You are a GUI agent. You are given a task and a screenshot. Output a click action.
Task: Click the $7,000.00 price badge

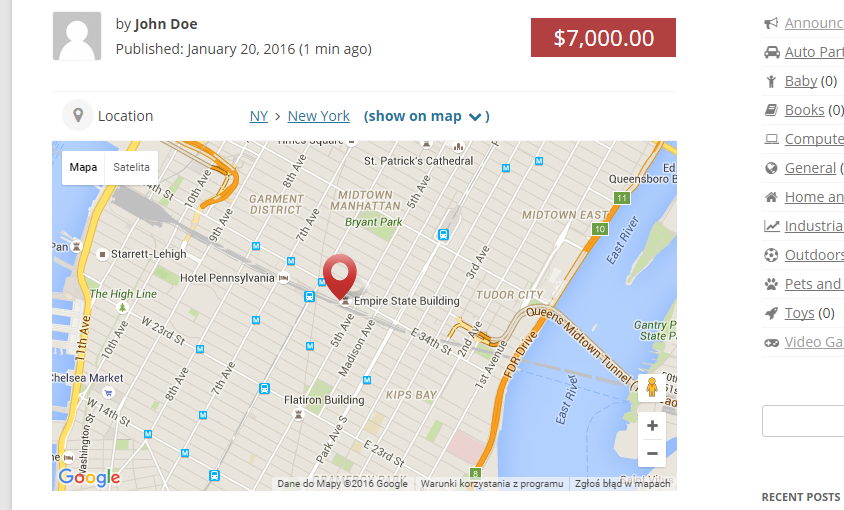pyautogui.click(x=603, y=38)
